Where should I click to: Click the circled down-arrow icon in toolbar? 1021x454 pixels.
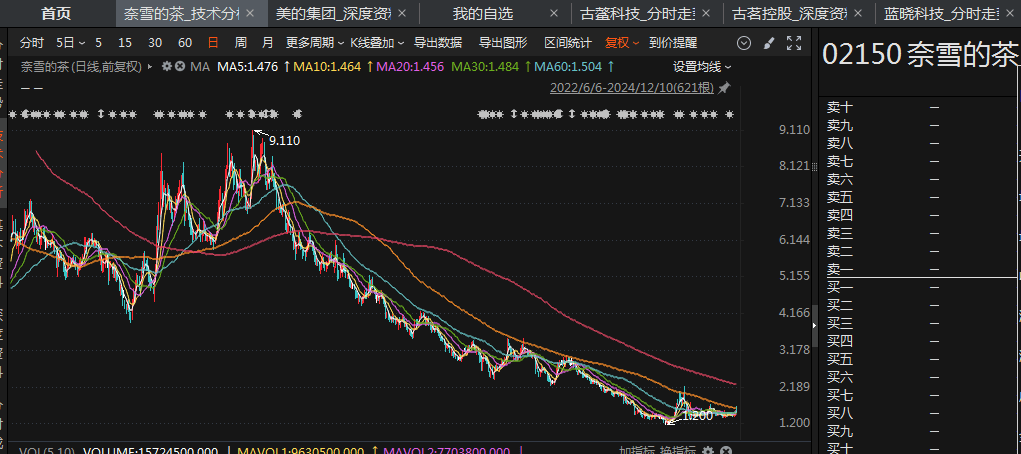(x=744, y=43)
